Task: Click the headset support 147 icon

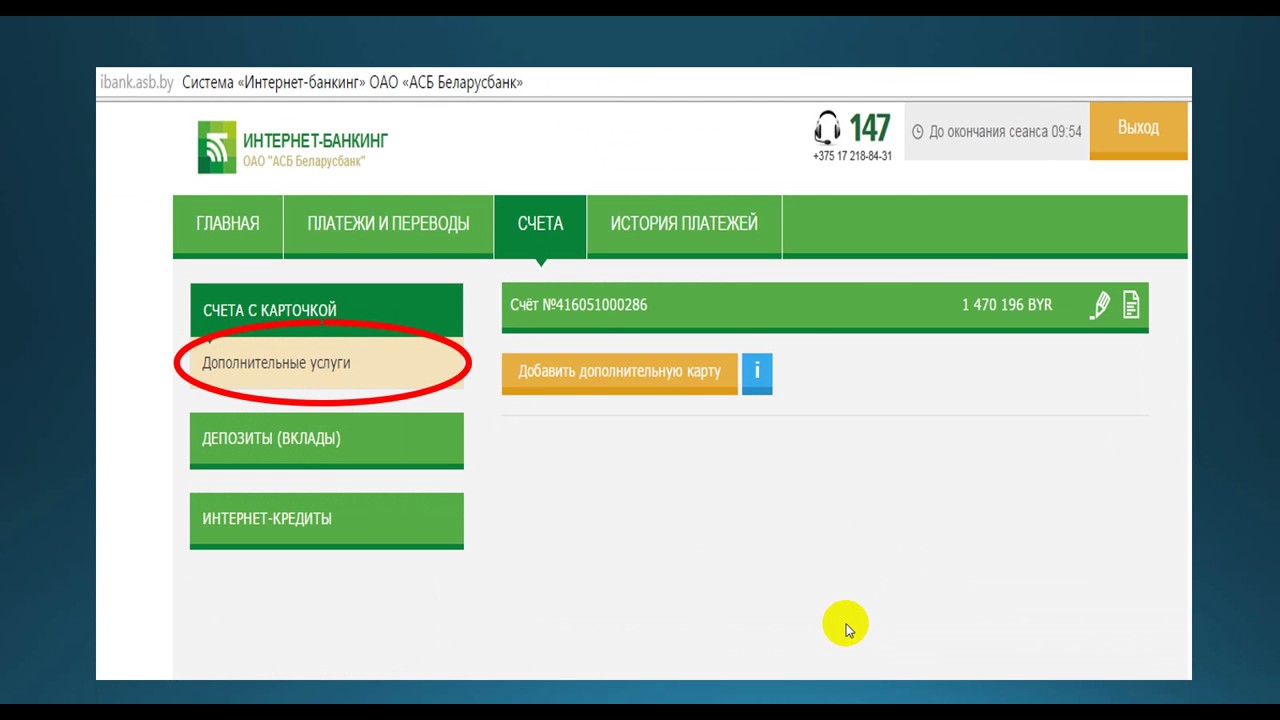Action: click(x=827, y=128)
